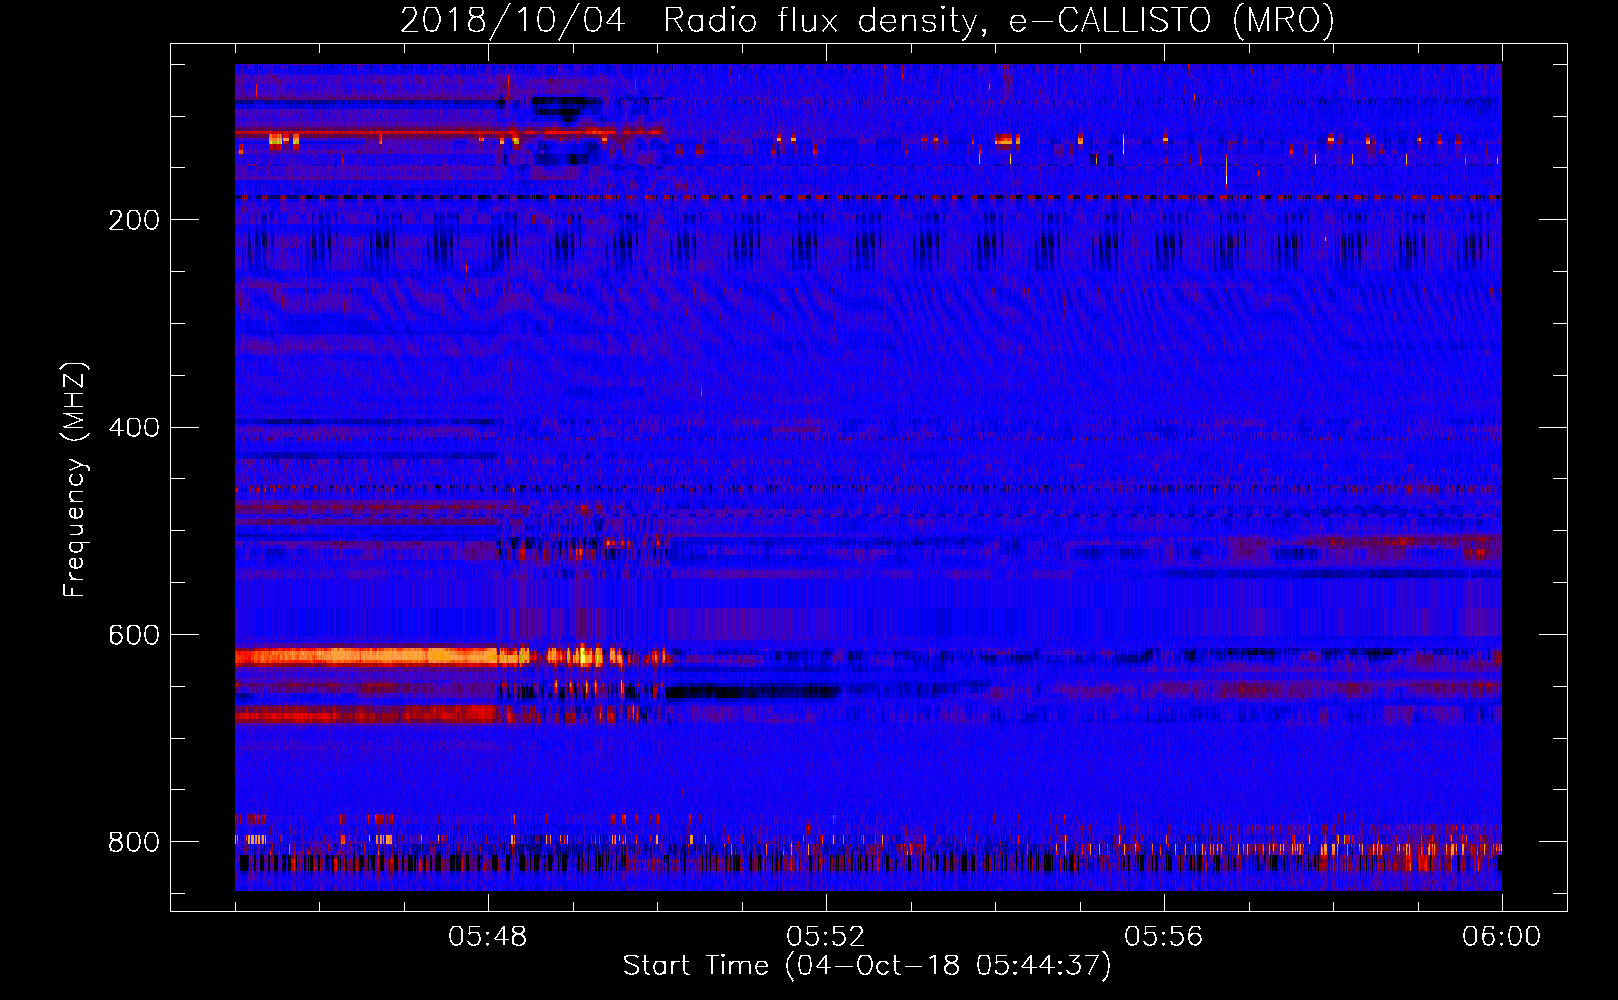The height and width of the screenshot is (1000, 1618).
Task: Click the 200 frequency tick label
Action: pyautogui.click(x=134, y=220)
